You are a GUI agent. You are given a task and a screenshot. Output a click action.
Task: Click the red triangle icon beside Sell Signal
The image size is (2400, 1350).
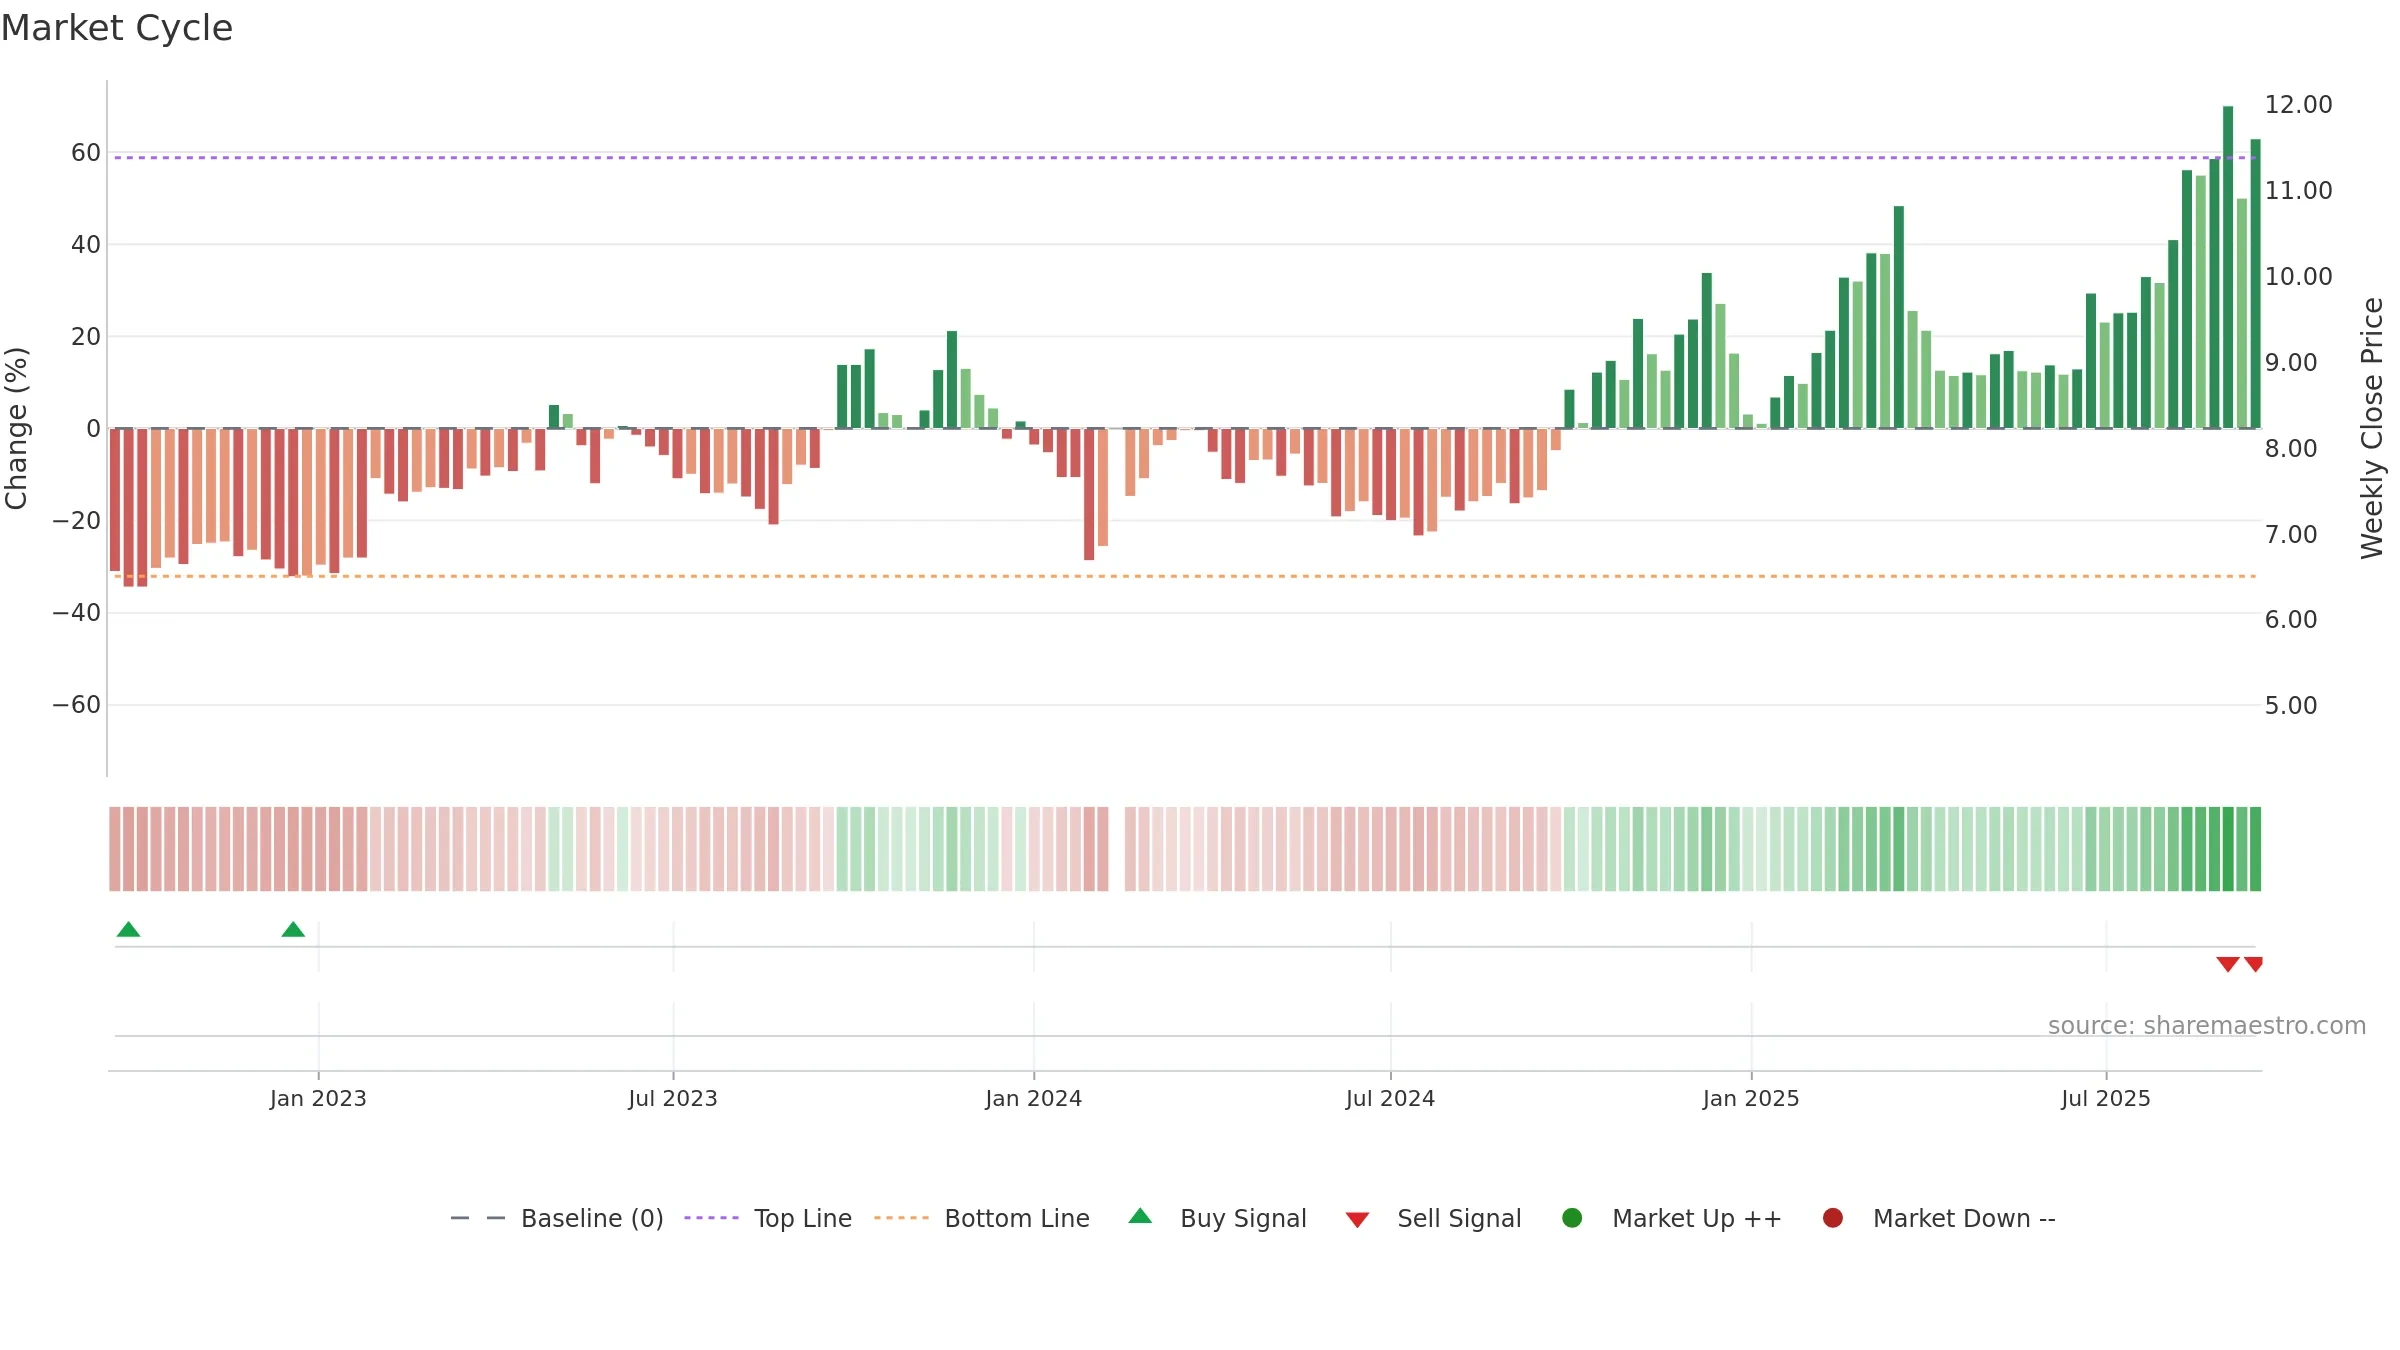pos(1357,1220)
